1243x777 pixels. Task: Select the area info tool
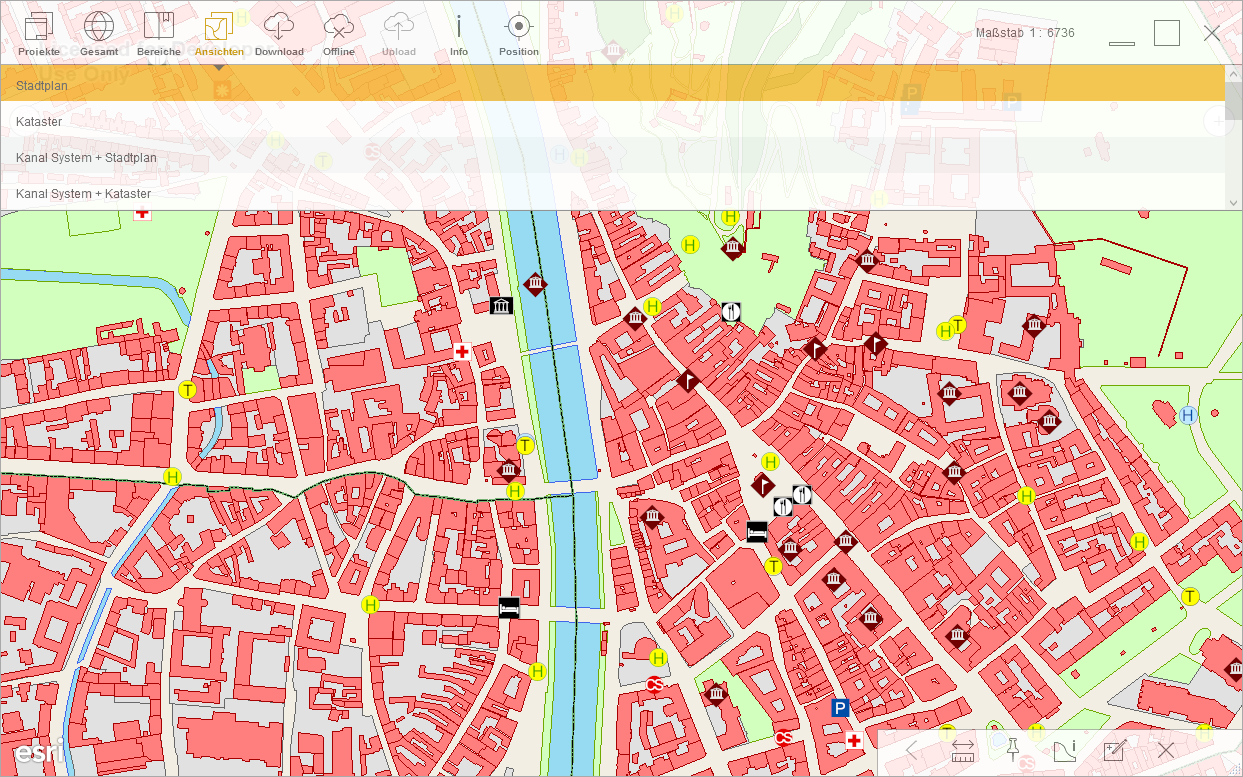pos(1064,749)
